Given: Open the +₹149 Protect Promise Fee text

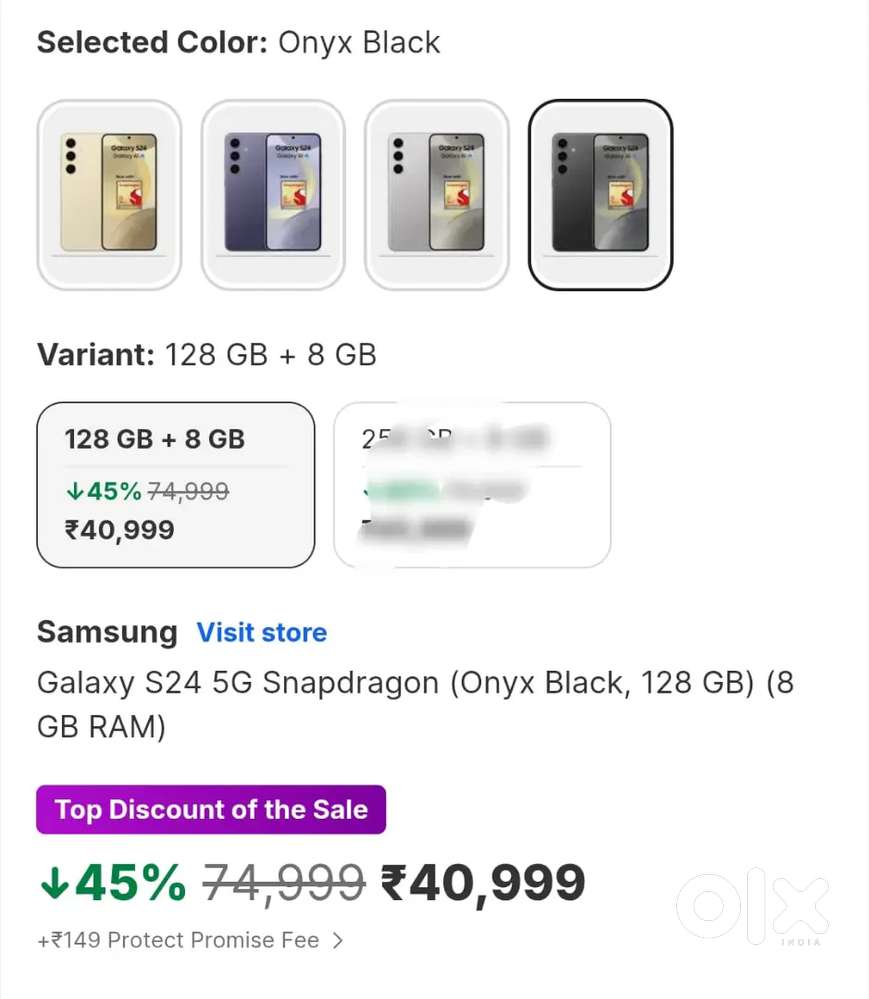Looking at the screenshot, I should [x=178, y=940].
